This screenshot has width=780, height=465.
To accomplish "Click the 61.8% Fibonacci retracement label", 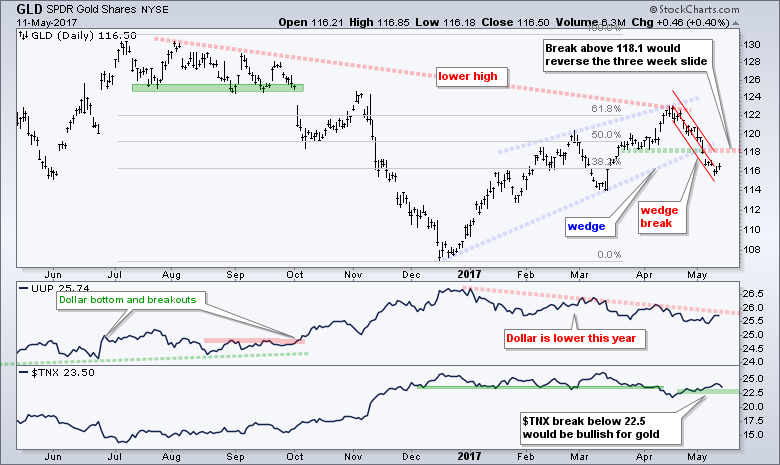I will pyautogui.click(x=606, y=109).
